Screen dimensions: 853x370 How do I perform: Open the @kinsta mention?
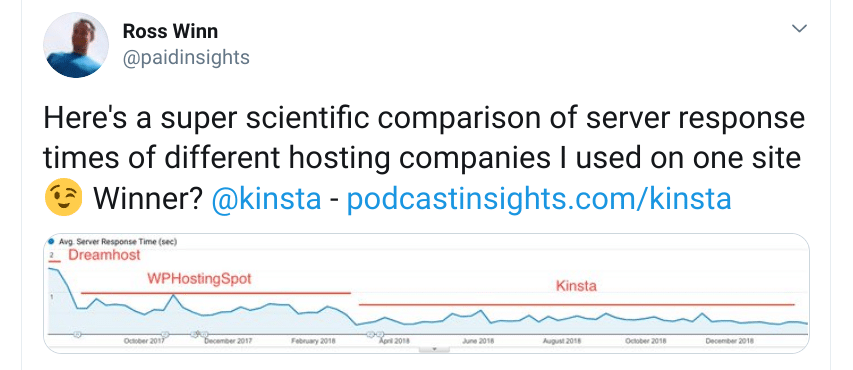pos(266,199)
